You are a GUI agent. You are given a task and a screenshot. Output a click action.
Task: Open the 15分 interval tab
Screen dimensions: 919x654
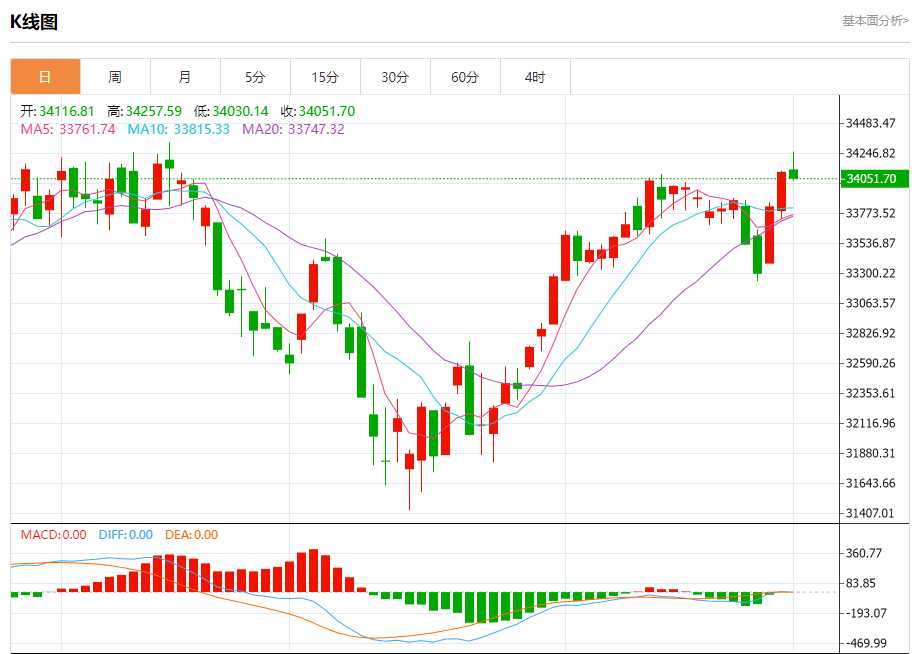pyautogui.click(x=325, y=77)
